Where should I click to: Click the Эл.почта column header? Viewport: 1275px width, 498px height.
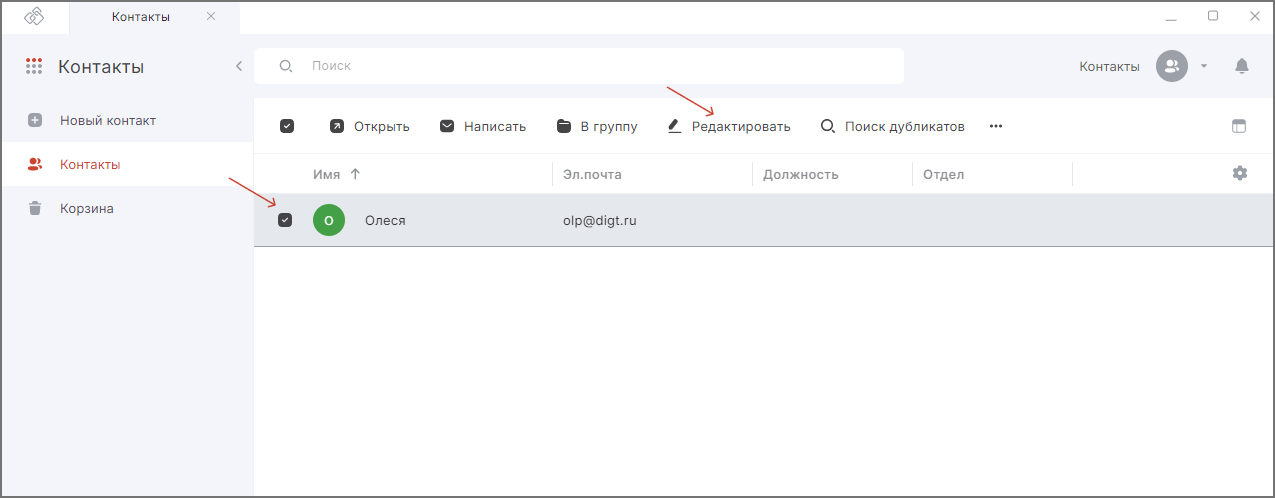592,174
